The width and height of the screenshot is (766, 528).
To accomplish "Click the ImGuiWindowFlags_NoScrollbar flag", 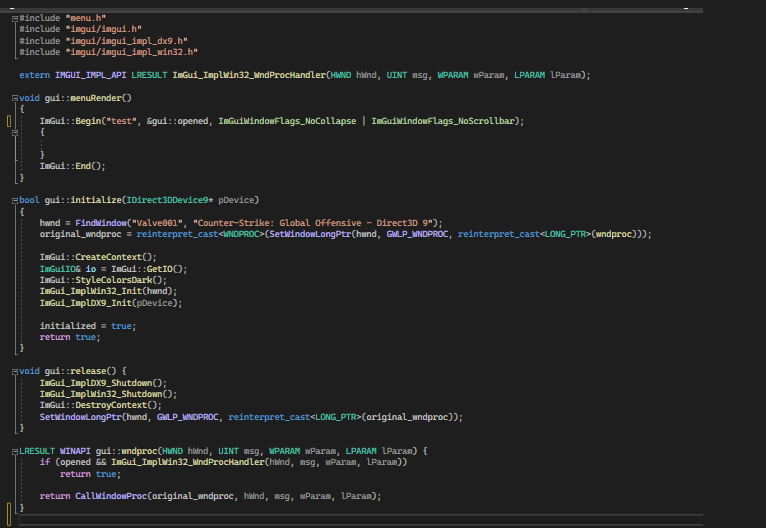I will coord(444,121).
